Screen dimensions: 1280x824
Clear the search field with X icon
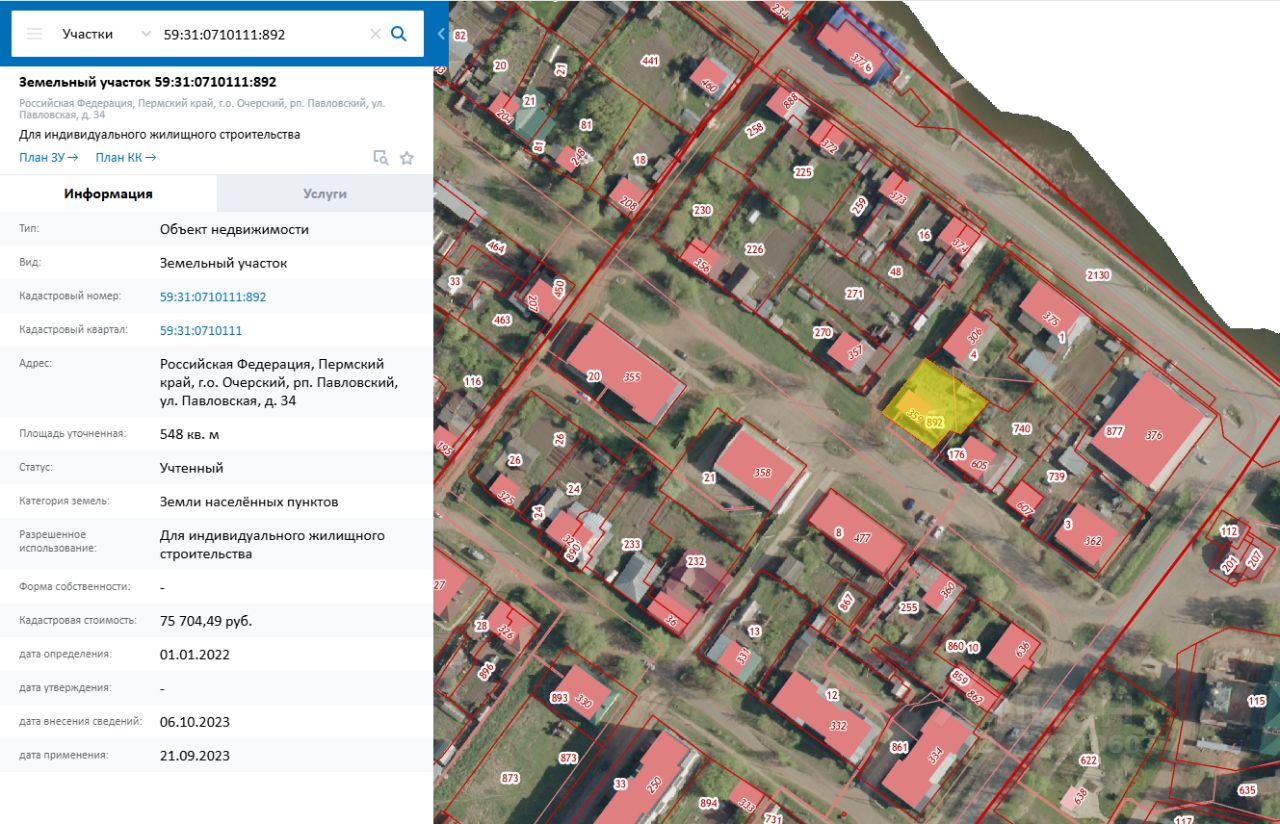click(375, 34)
